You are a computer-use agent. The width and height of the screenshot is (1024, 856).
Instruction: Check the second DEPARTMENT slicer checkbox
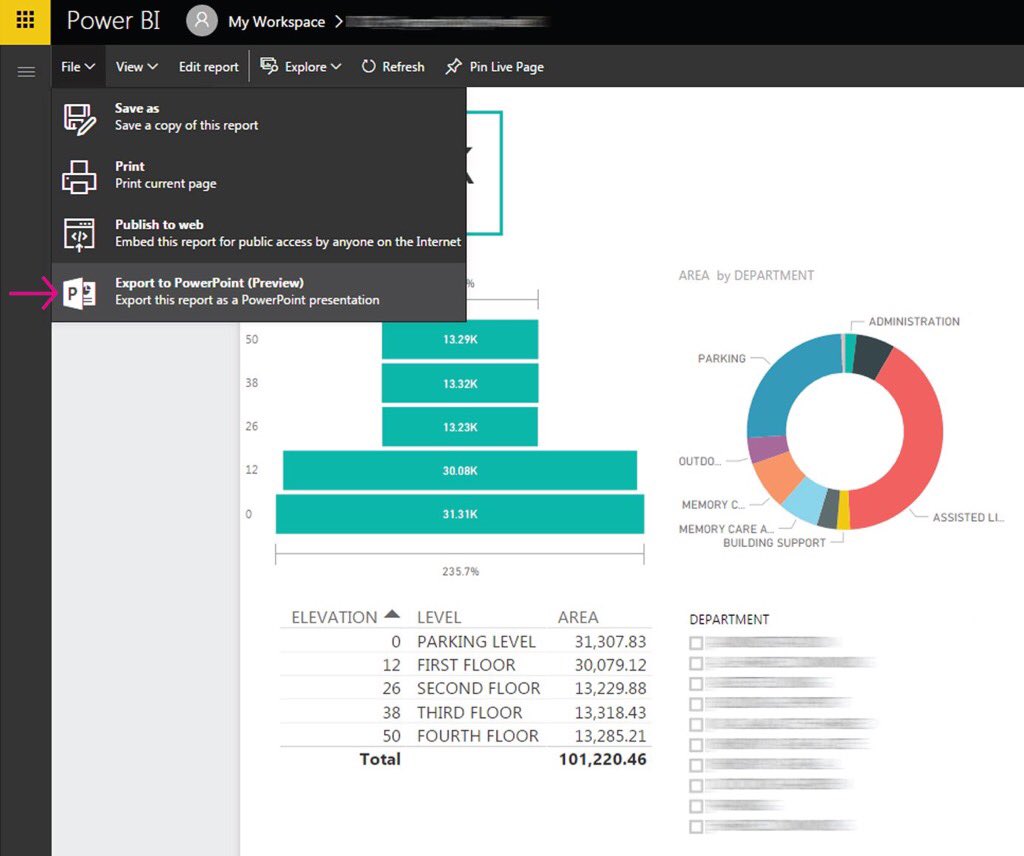[696, 663]
